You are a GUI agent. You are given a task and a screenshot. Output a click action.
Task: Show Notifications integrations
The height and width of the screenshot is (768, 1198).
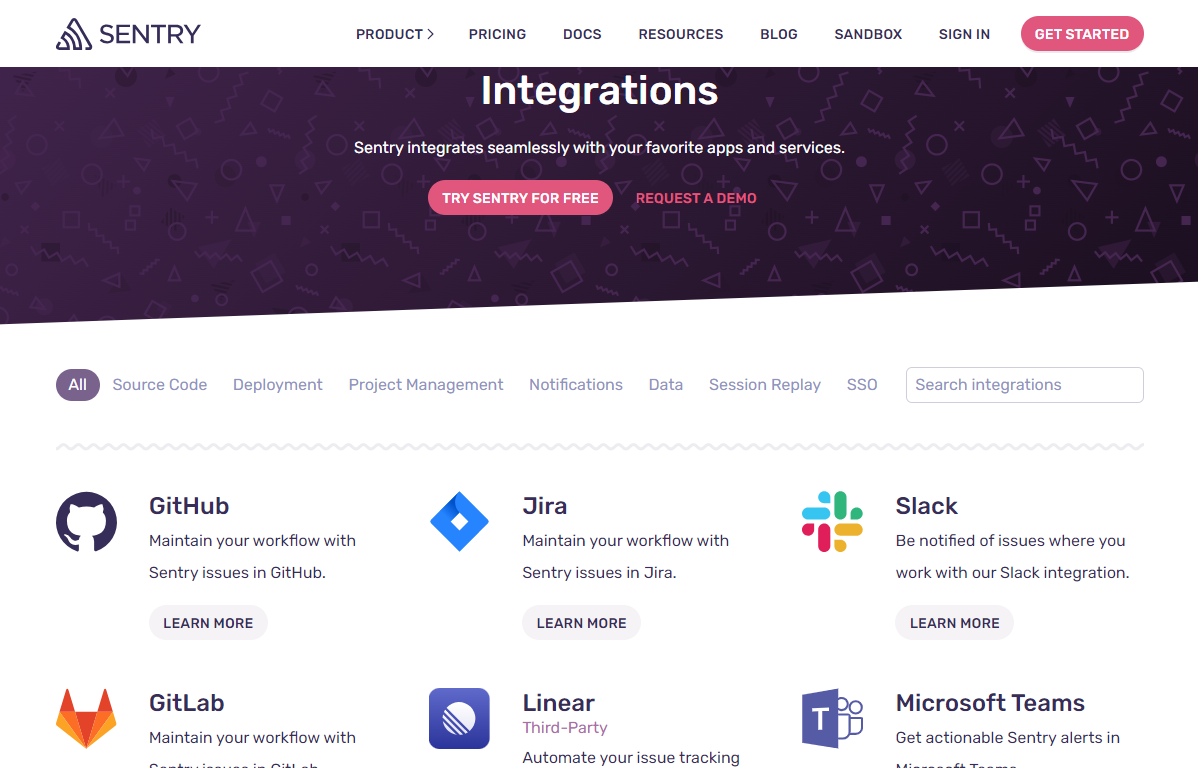tap(576, 384)
